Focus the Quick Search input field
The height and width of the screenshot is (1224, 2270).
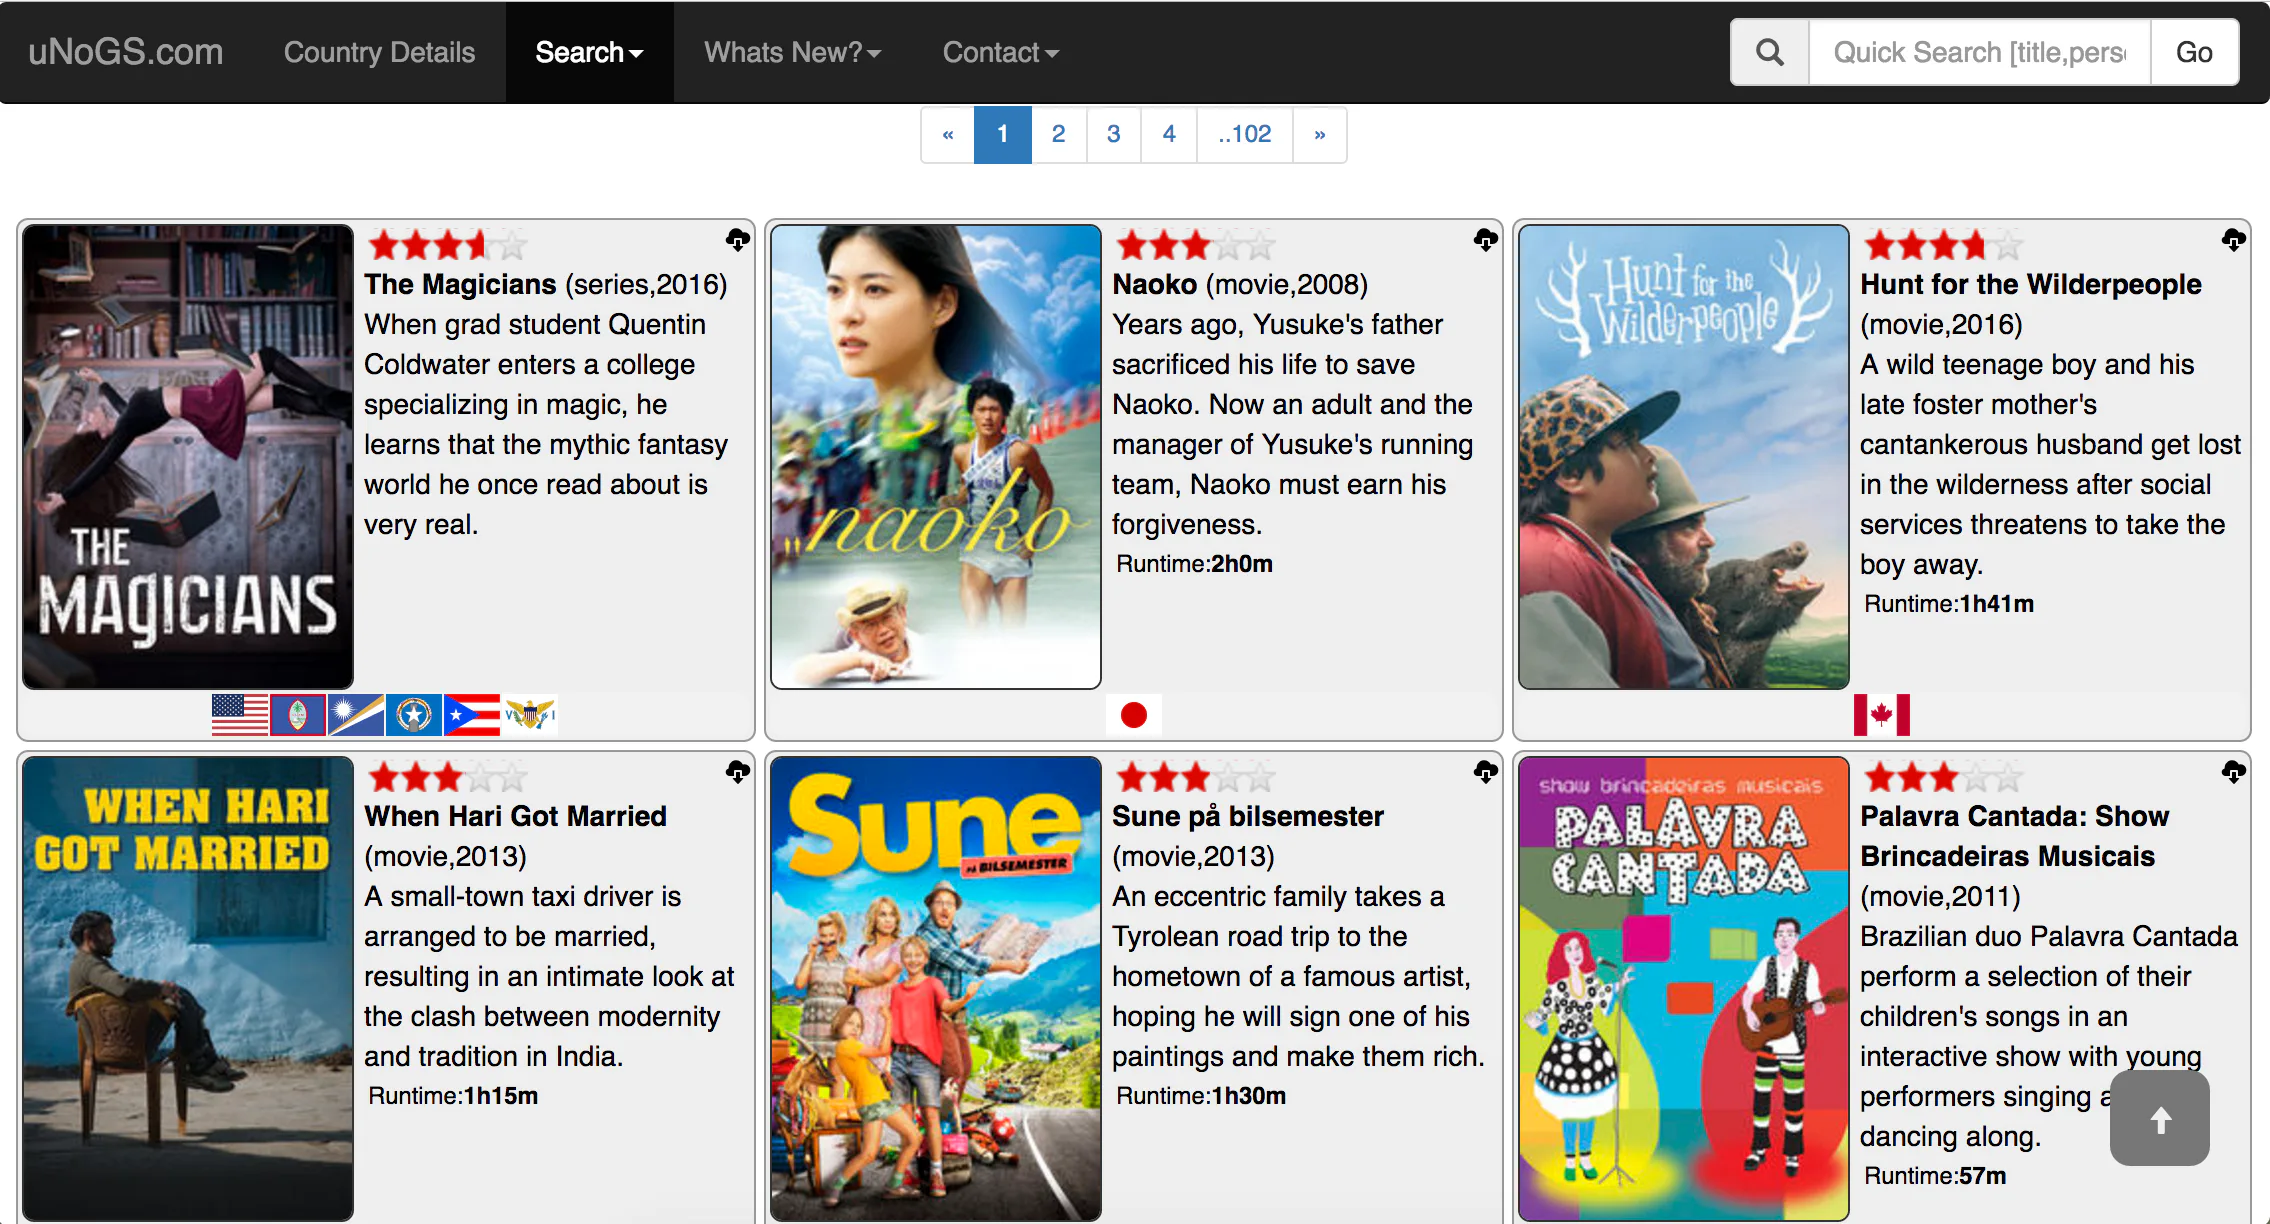1980,52
